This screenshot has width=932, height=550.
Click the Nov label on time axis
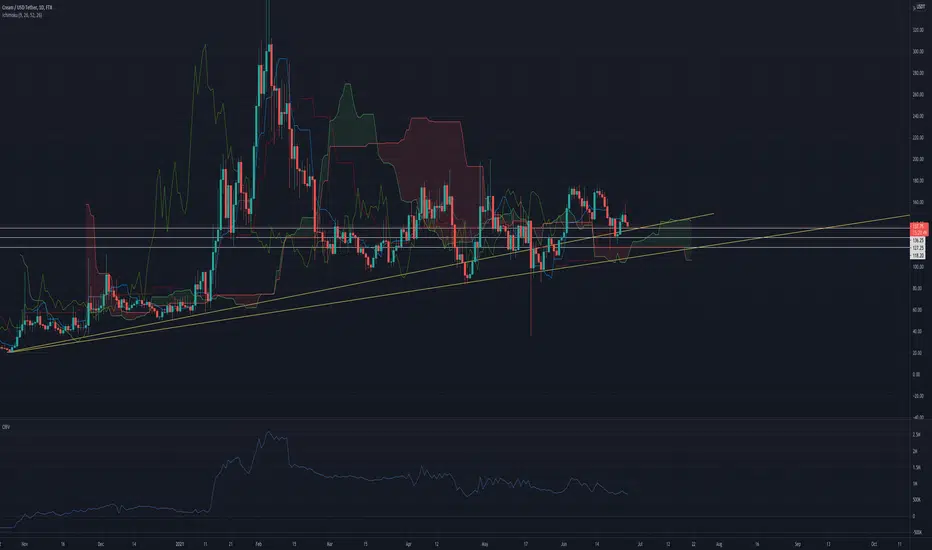pyautogui.click(x=24, y=543)
